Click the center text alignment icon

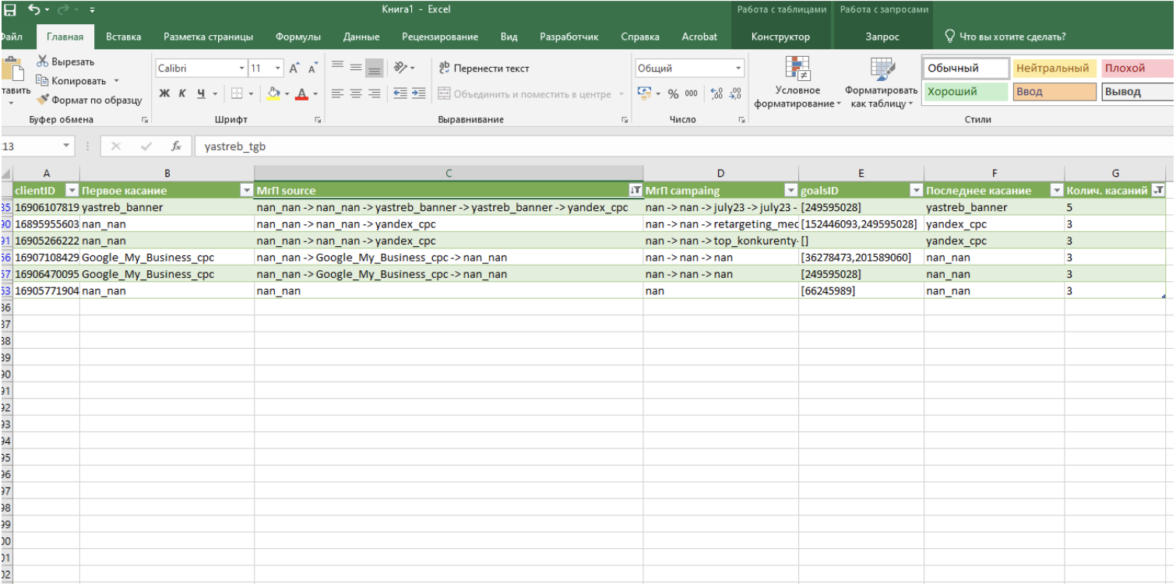tap(356, 94)
